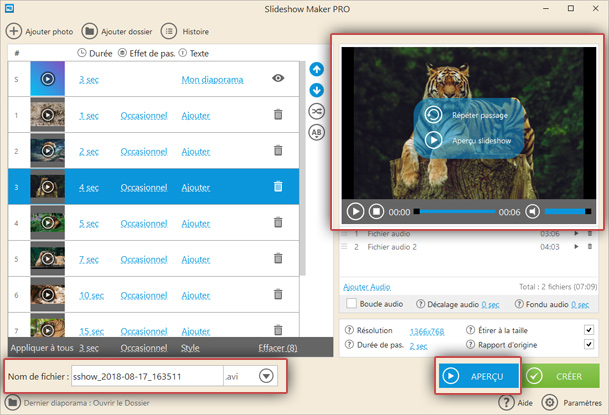Click the Nom de fichier input field
The height and width of the screenshot is (415, 609).
click(147, 376)
